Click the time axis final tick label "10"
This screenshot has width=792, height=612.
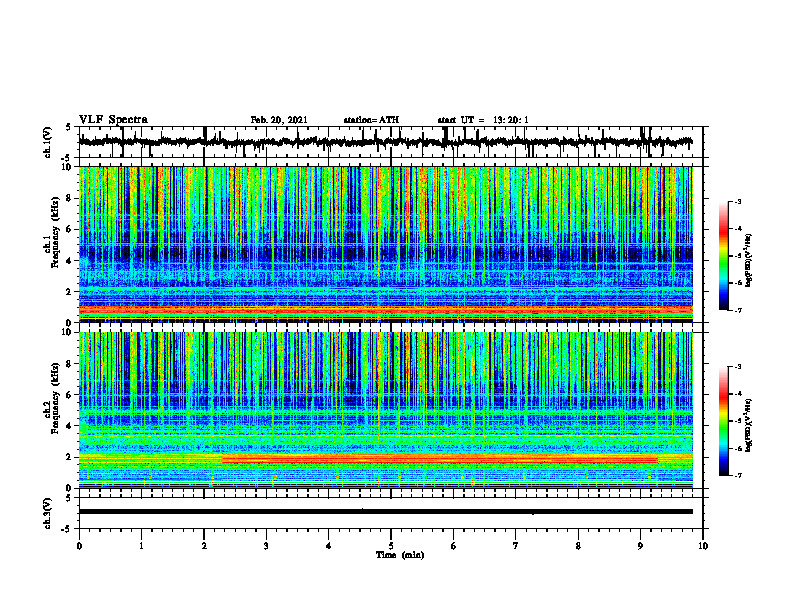coord(703,546)
